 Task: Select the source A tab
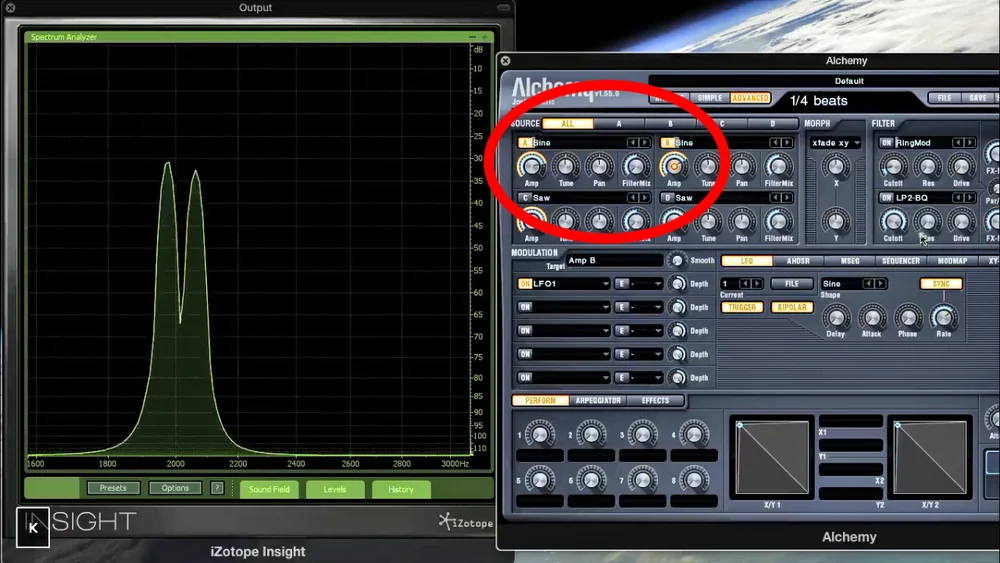coord(619,124)
